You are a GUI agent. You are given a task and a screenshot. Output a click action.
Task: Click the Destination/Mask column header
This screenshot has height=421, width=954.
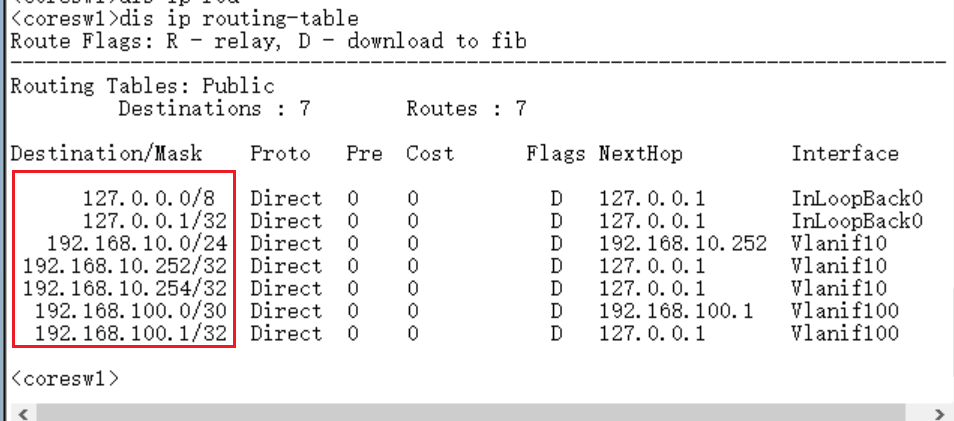pyautogui.click(x=106, y=154)
